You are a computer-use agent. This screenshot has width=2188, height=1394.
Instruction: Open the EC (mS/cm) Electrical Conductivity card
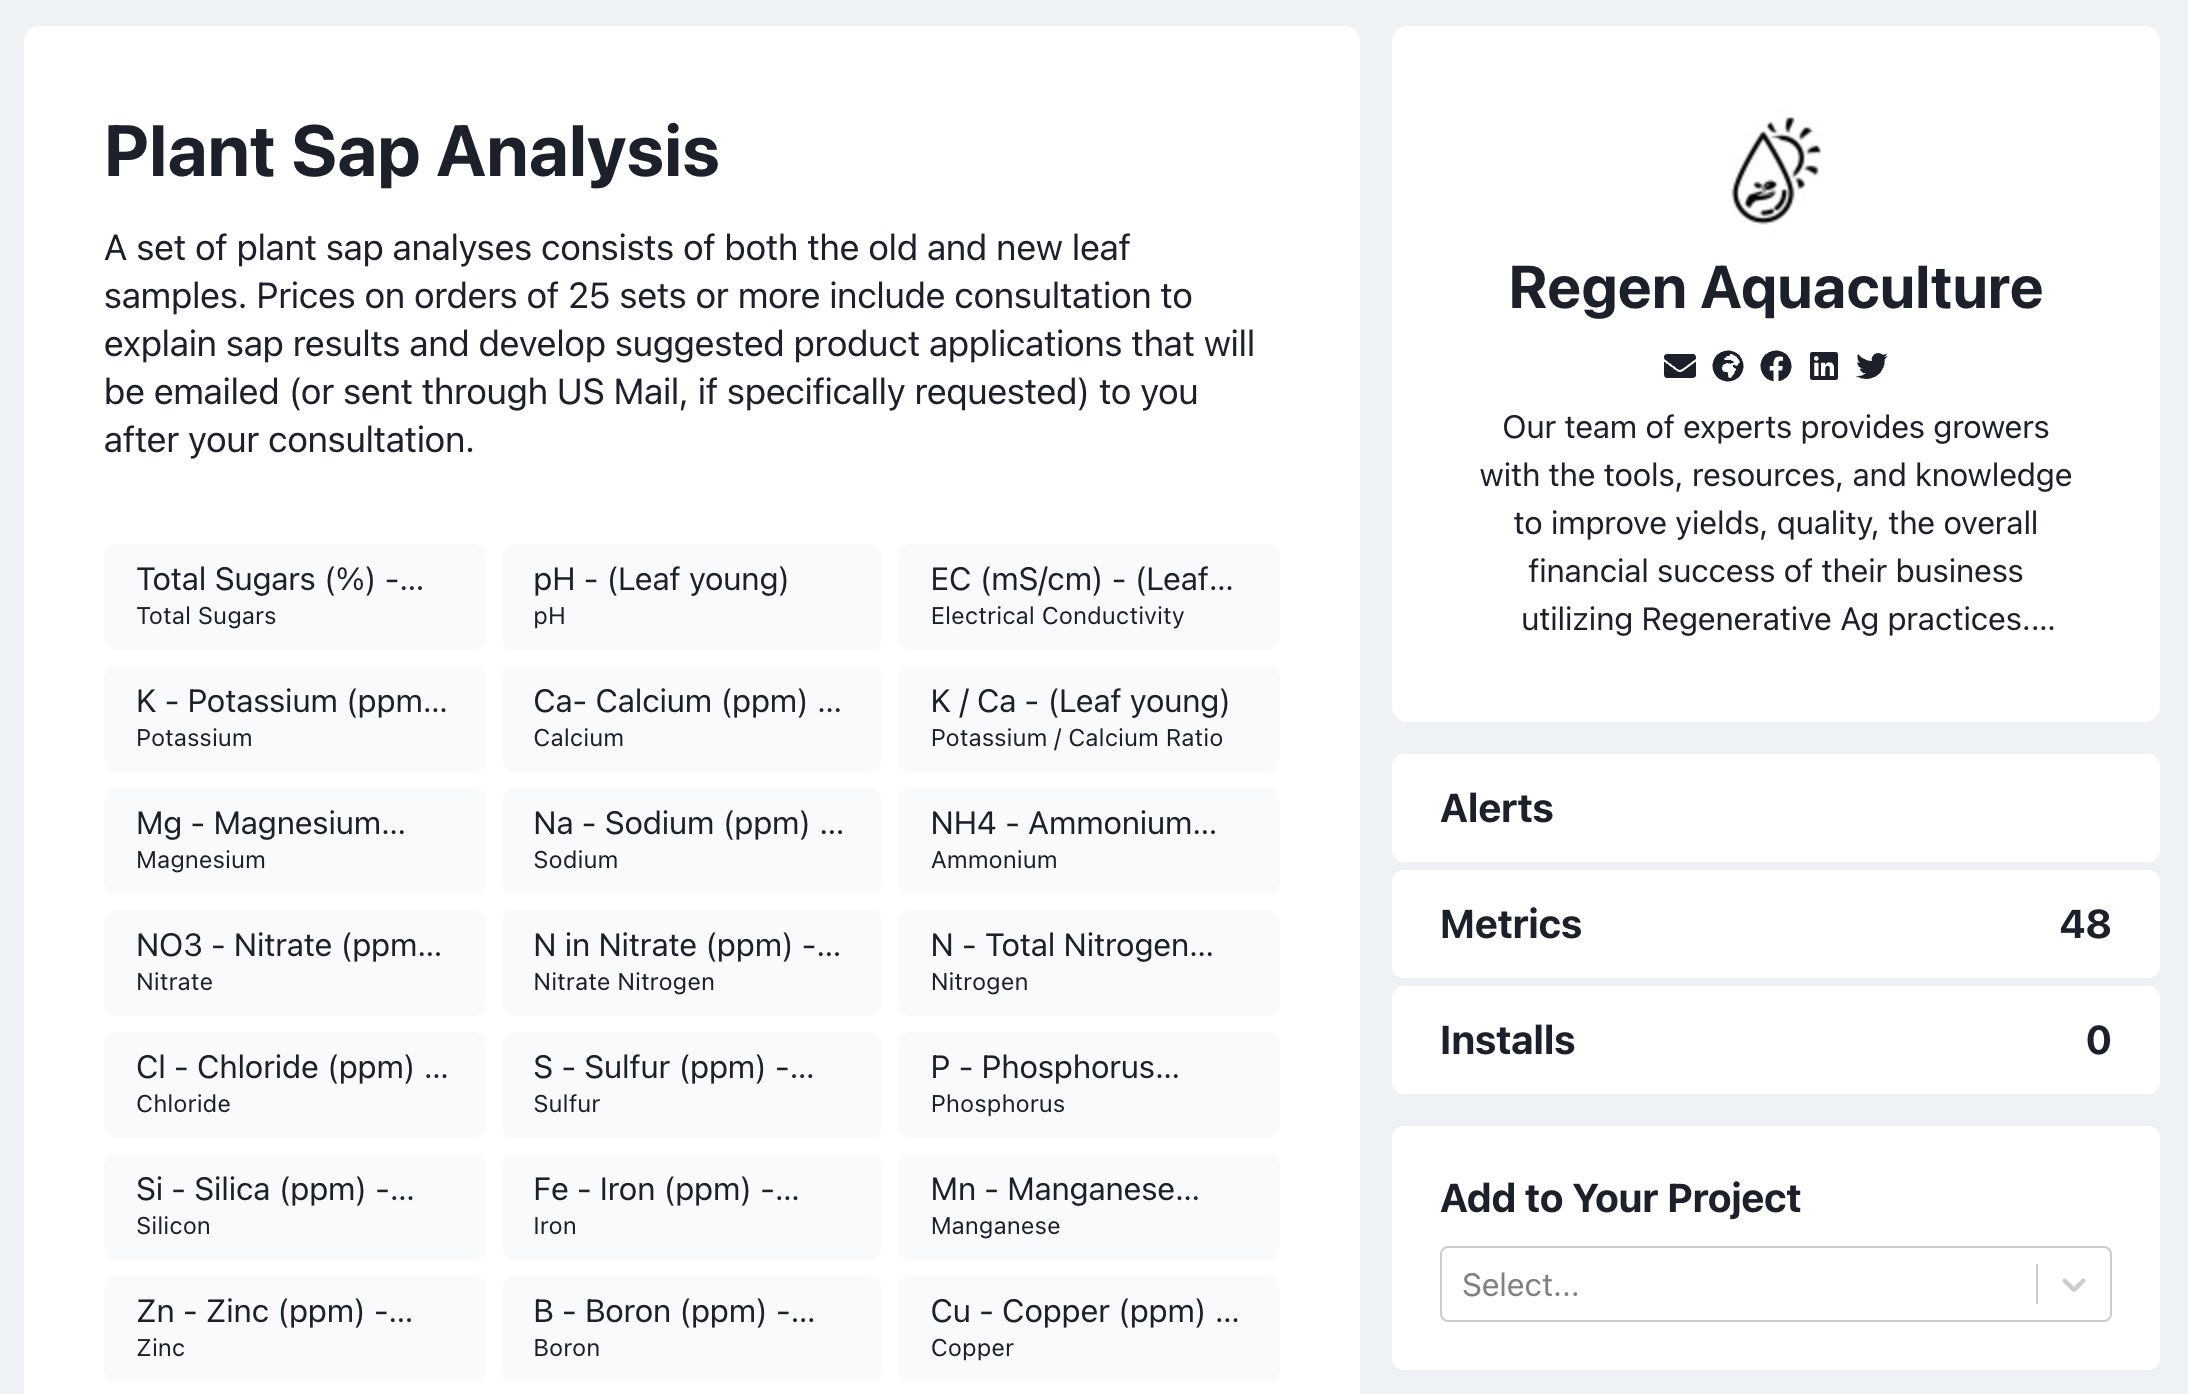click(x=1088, y=596)
